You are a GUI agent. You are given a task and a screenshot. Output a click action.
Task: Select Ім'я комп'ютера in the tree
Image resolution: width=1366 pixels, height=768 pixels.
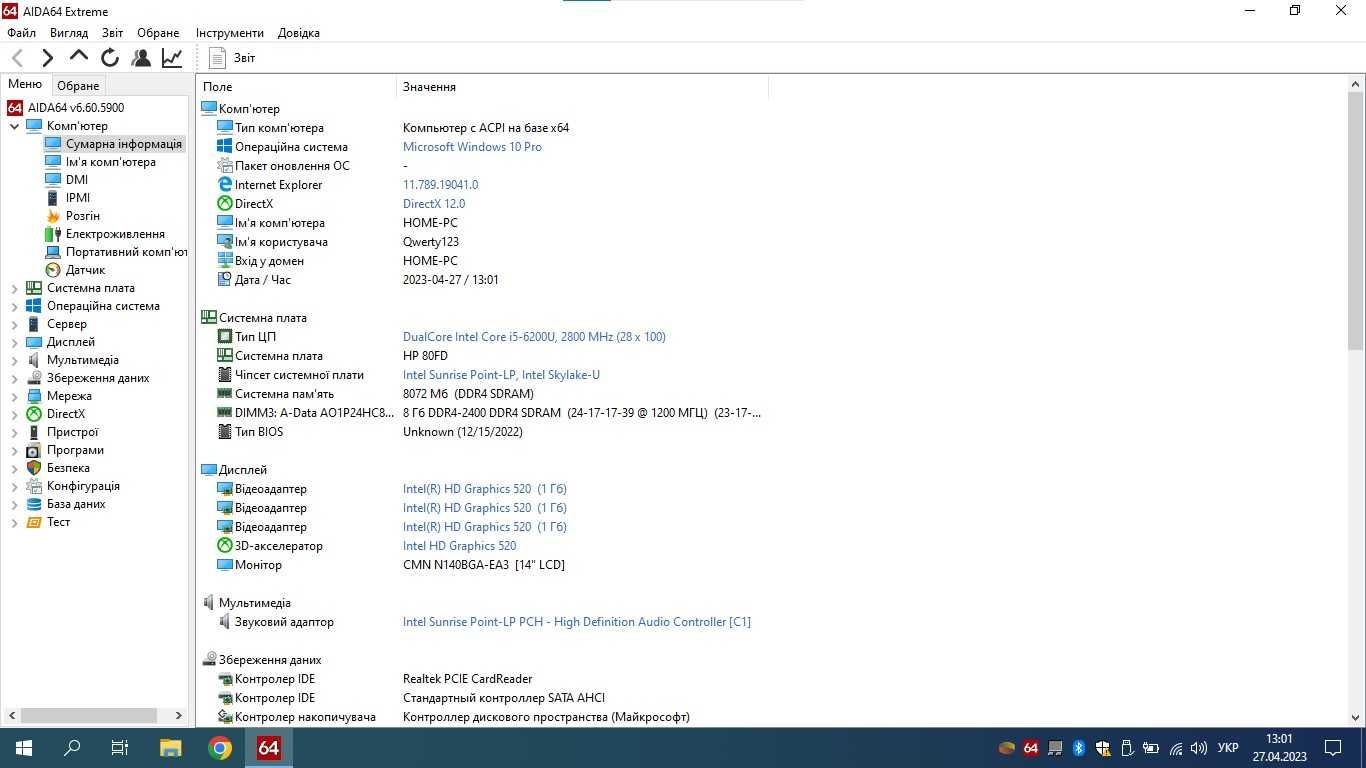coord(110,162)
